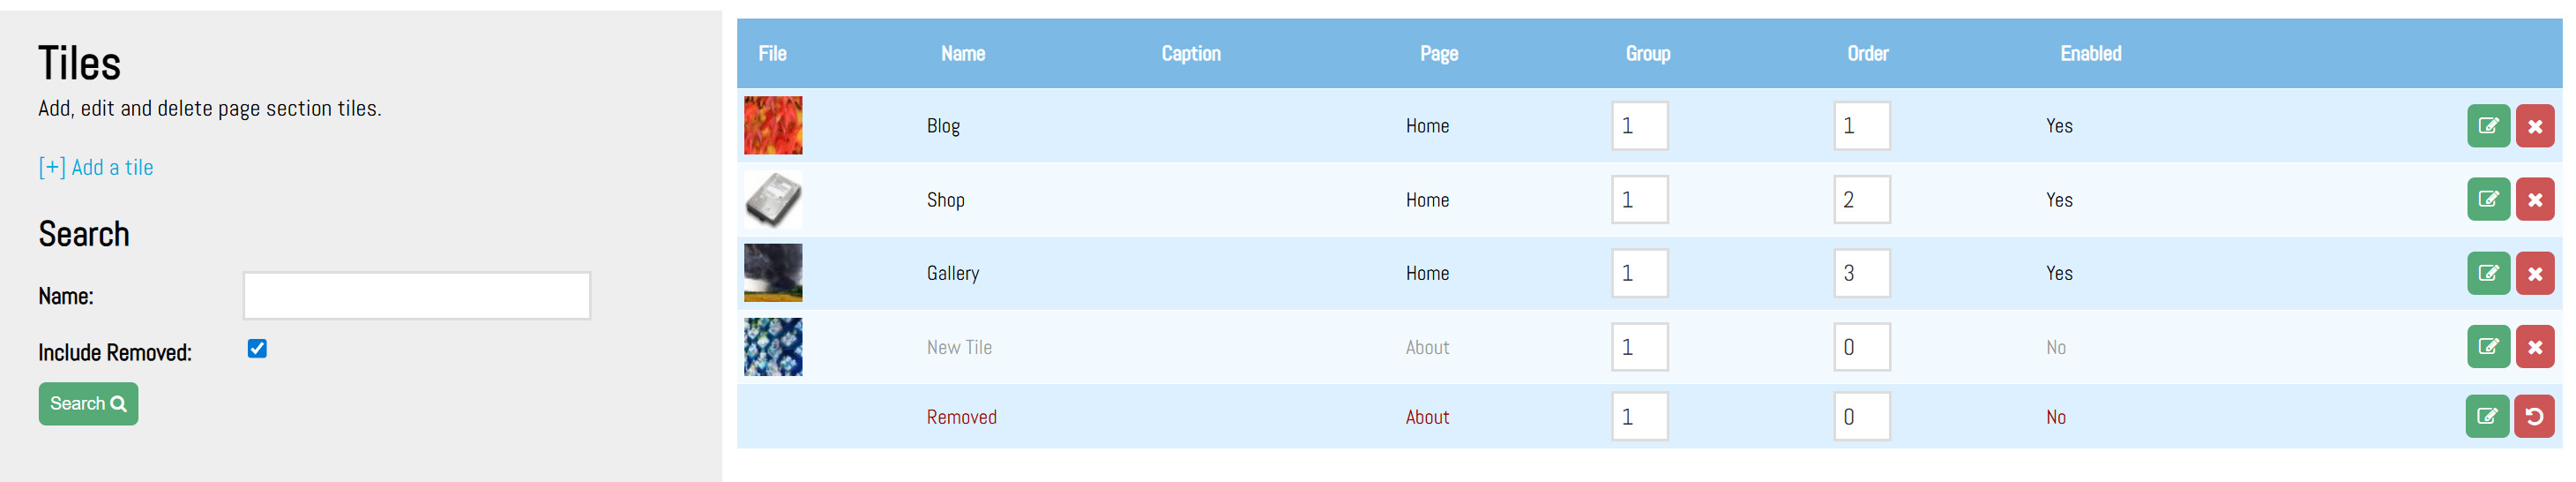Edit the Removed tile row
The height and width of the screenshot is (482, 2576).
point(2487,417)
